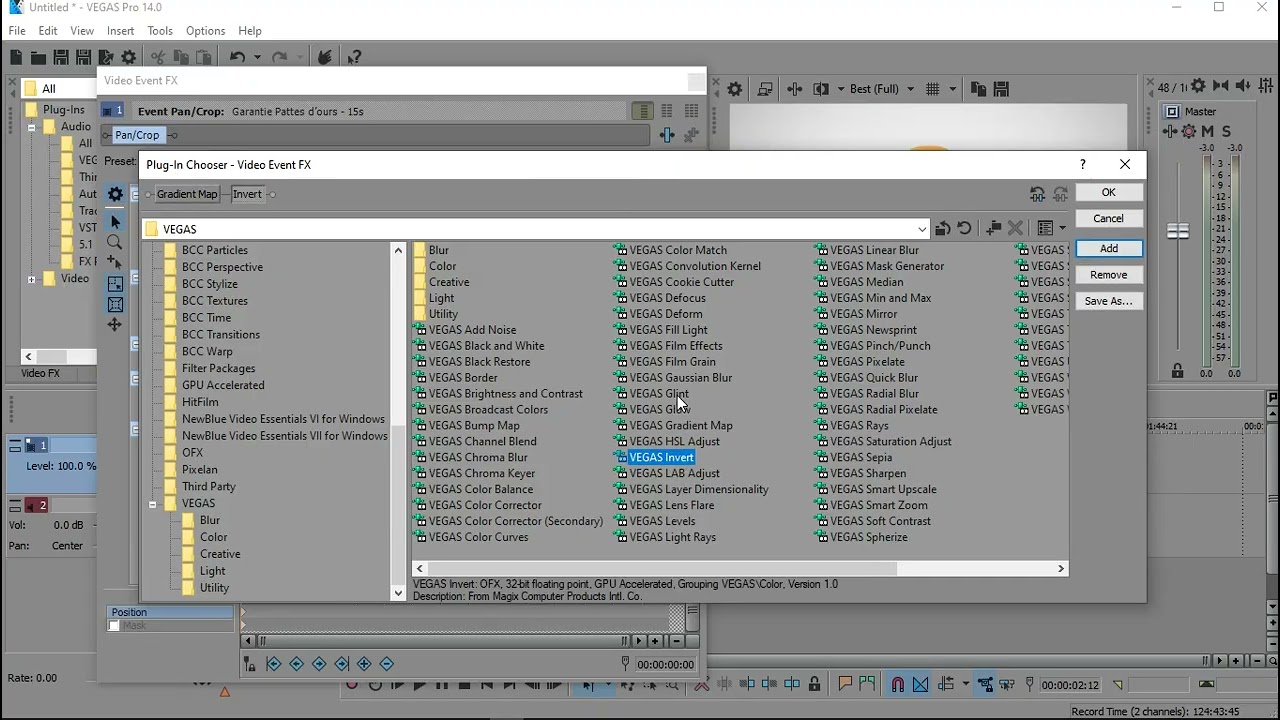Collapse the Audio node in Plug-Ins tree

click(32, 127)
